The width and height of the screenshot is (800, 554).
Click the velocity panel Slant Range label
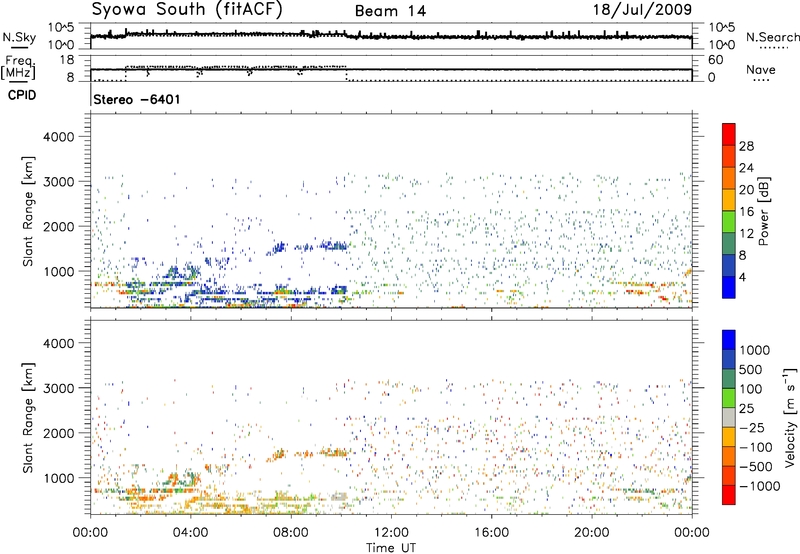tap(28, 418)
